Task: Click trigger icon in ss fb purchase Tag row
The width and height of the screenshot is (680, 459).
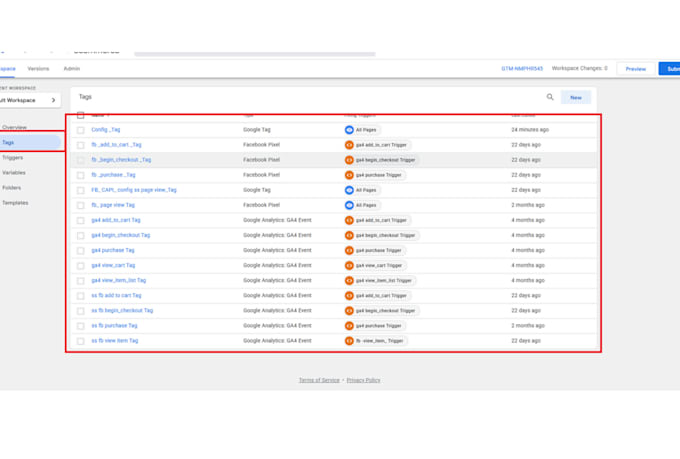Action: click(349, 326)
